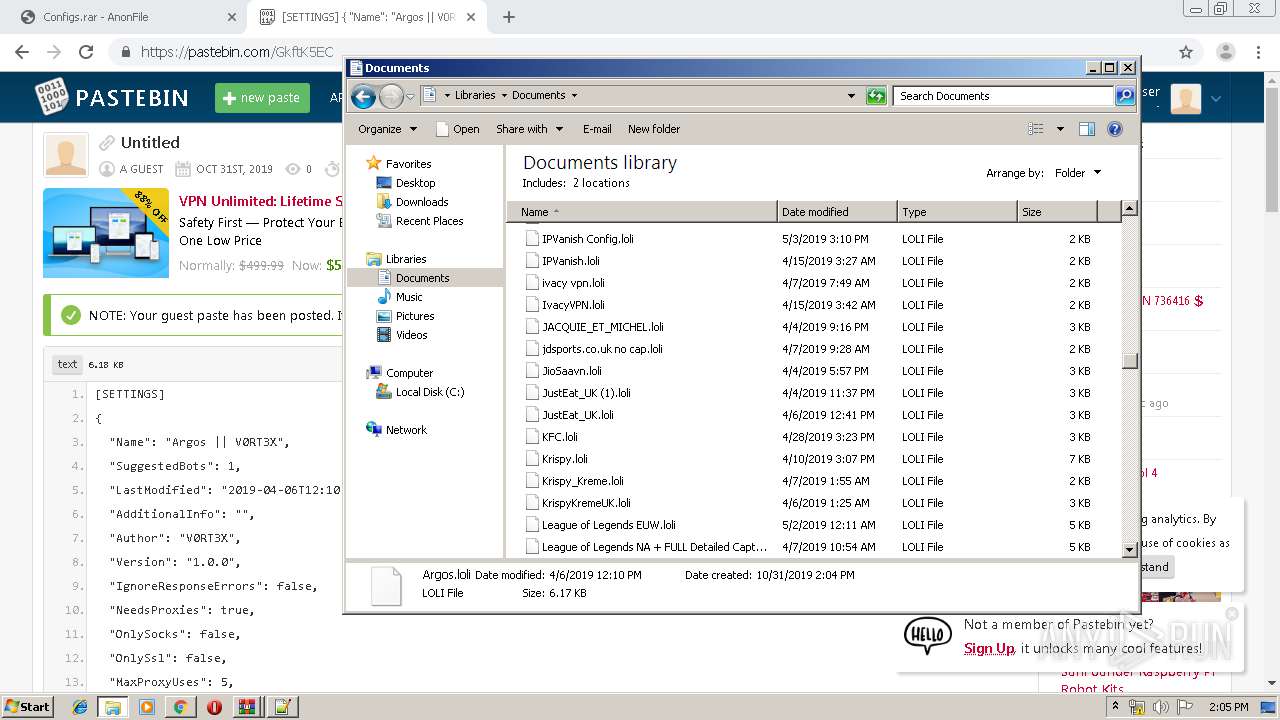Bookmark this page with the star icon

pyautogui.click(x=1186, y=52)
